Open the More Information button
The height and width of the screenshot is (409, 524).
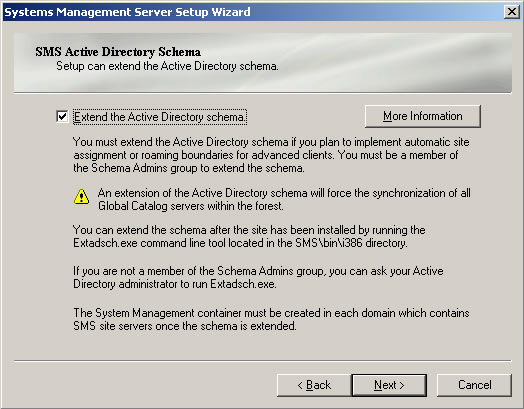click(x=423, y=116)
